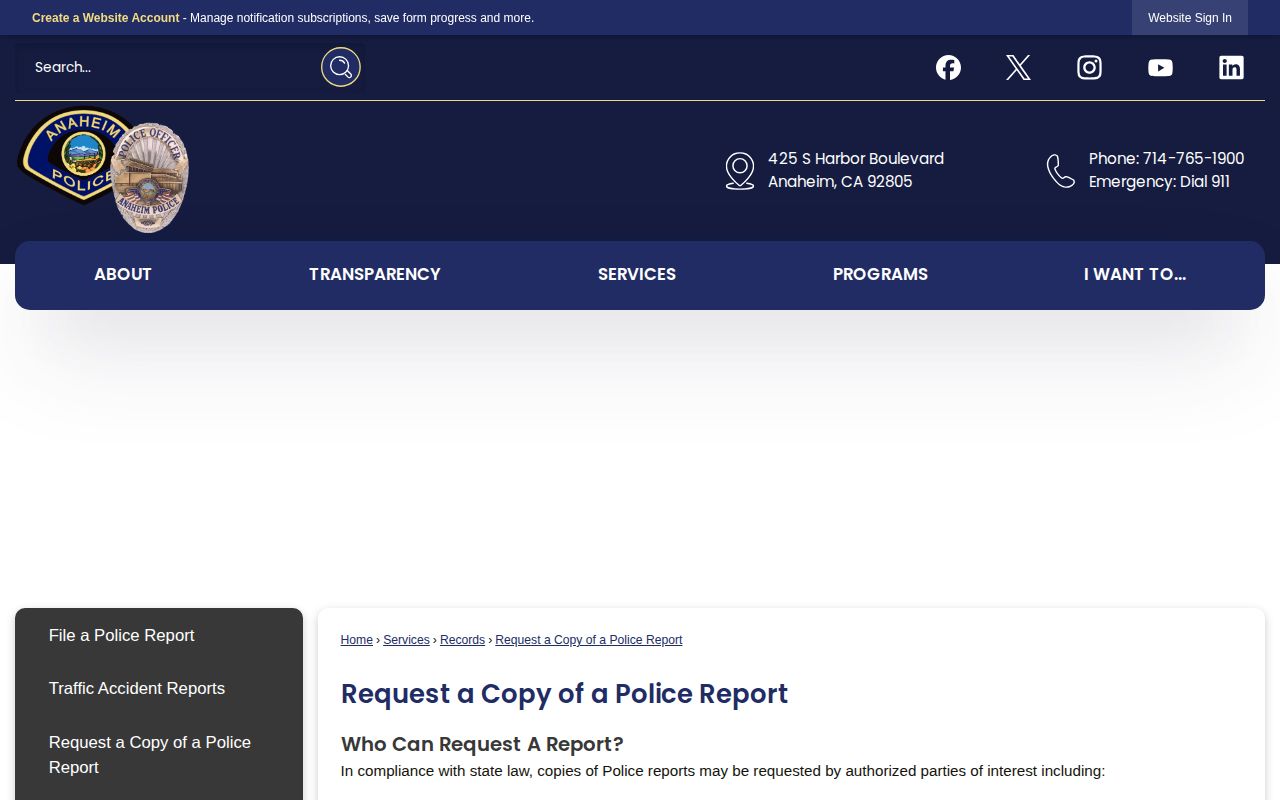The width and height of the screenshot is (1280, 800).
Task: Open the Programs menu
Action: coord(880,275)
